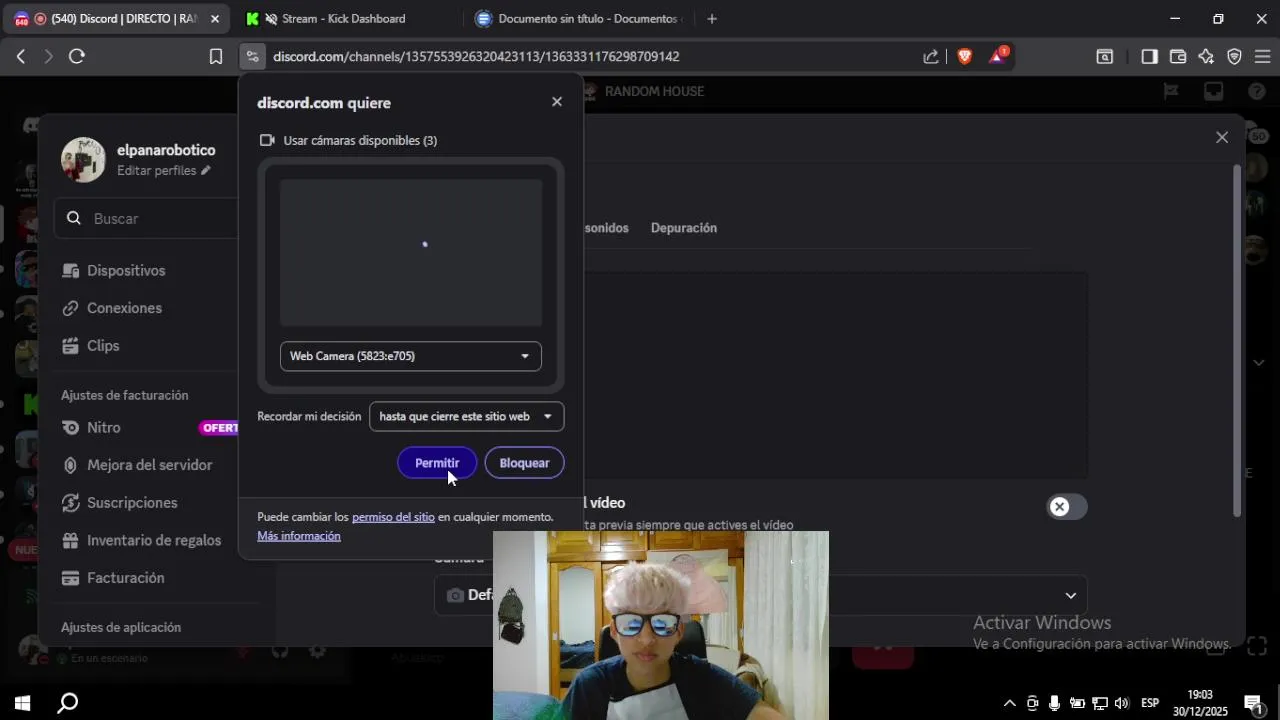Click the browser forward arrow

click(48, 57)
